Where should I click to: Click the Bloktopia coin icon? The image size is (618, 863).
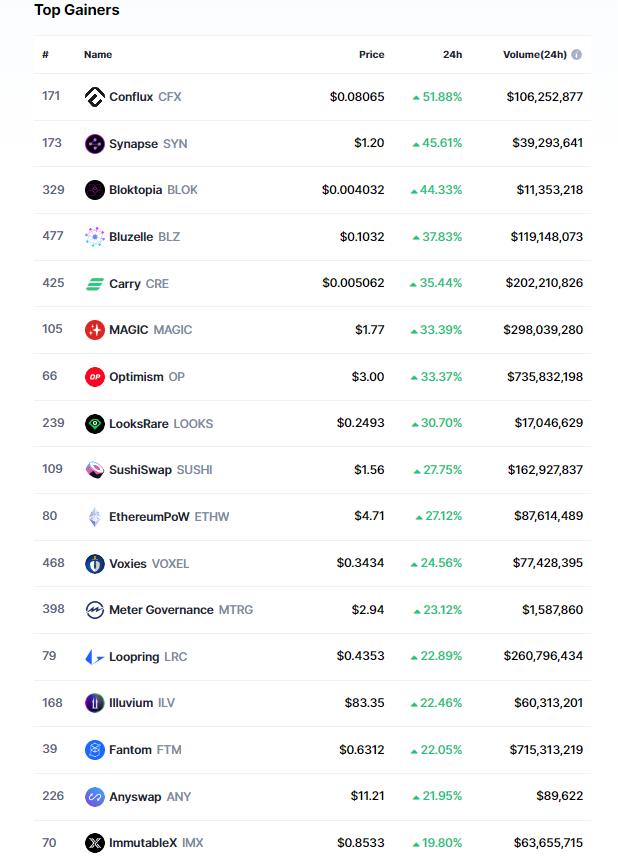[94, 190]
